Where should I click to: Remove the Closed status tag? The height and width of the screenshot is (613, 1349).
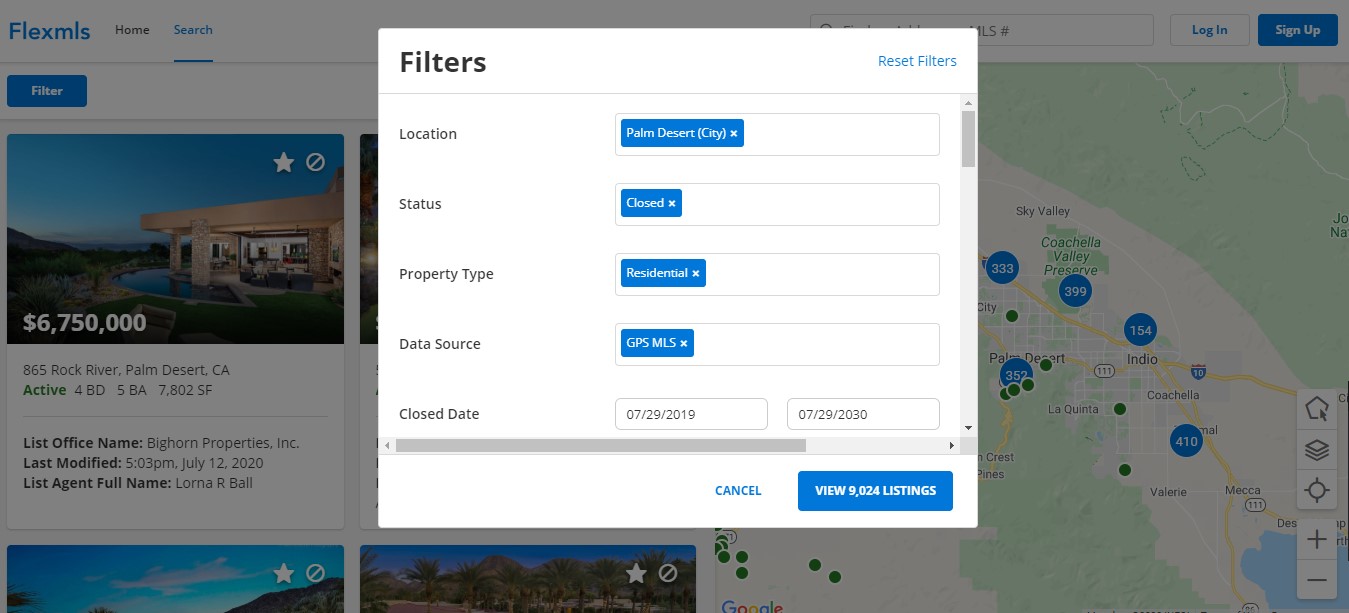point(672,204)
